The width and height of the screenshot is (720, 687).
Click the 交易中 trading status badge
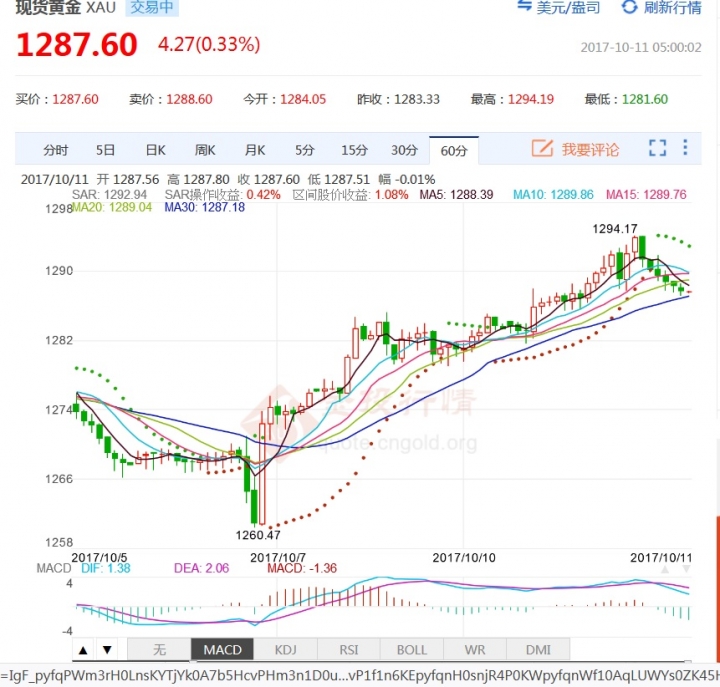(153, 8)
